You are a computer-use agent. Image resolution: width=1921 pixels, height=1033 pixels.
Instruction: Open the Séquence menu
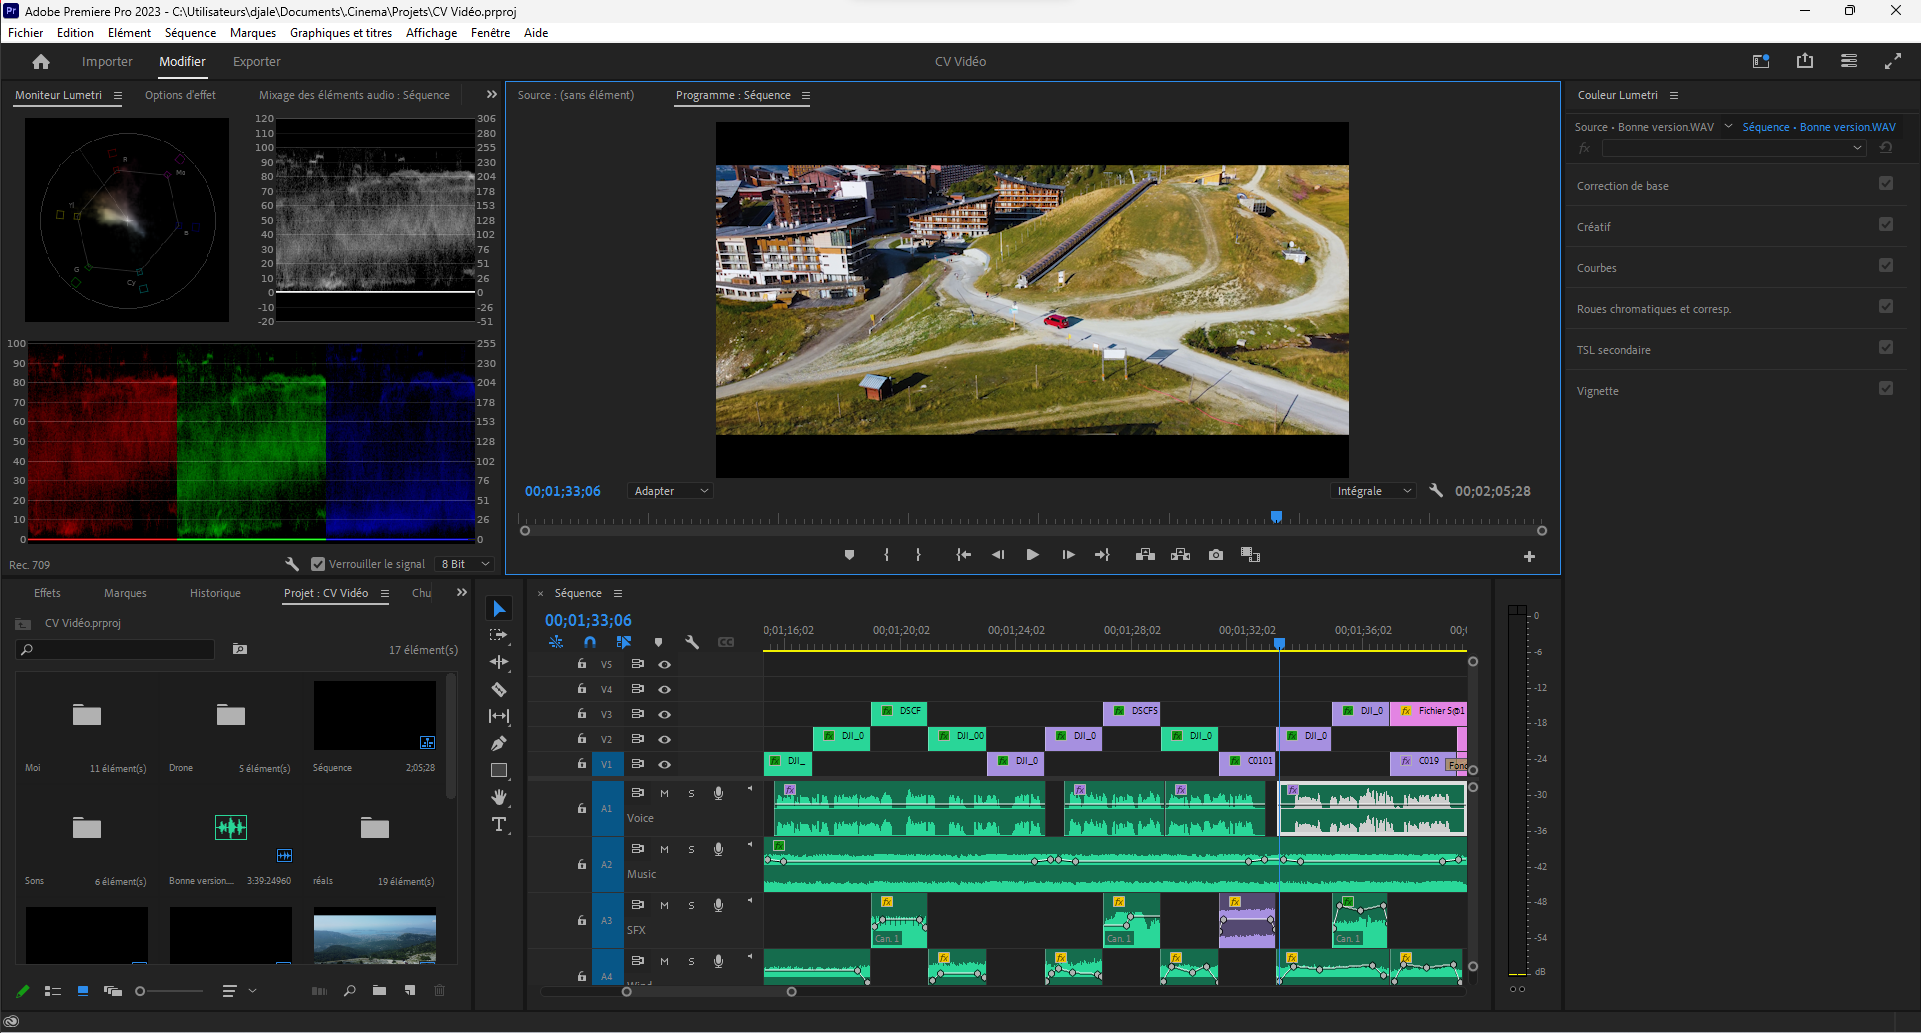pos(190,33)
